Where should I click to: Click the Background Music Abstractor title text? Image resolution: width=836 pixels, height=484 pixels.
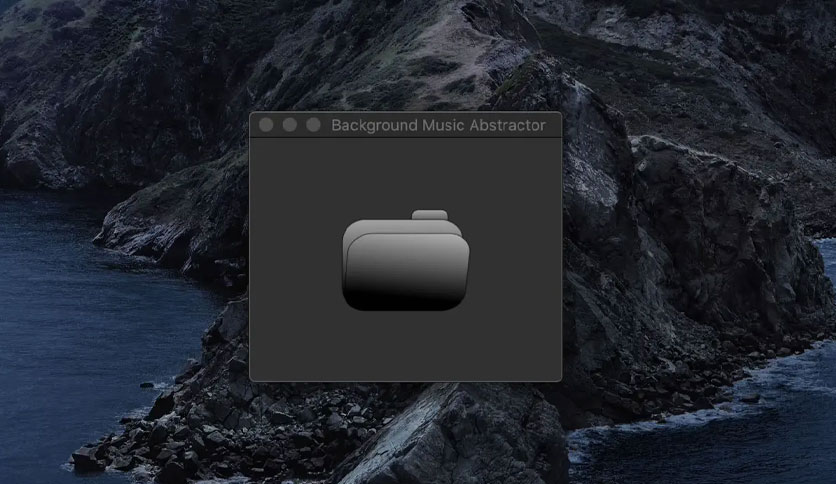pos(438,125)
